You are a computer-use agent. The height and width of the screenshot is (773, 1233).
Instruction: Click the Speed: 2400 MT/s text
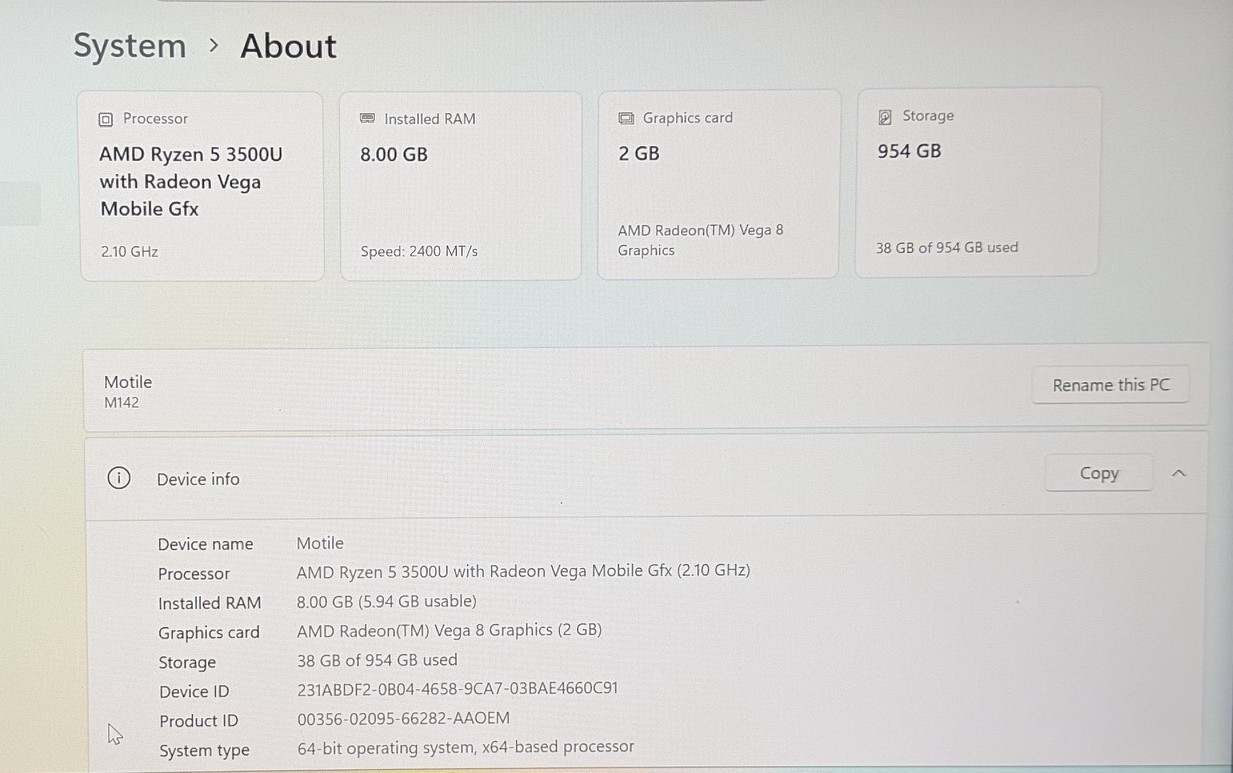tap(419, 252)
